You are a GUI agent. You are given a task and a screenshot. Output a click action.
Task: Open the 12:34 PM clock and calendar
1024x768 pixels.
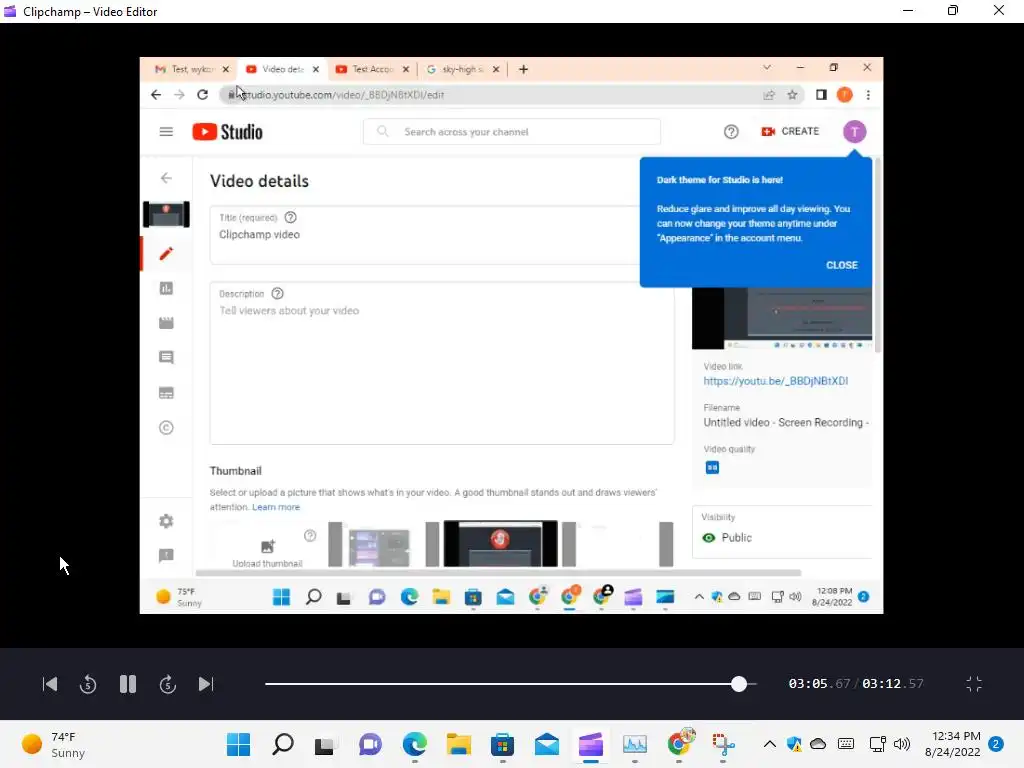click(953, 744)
